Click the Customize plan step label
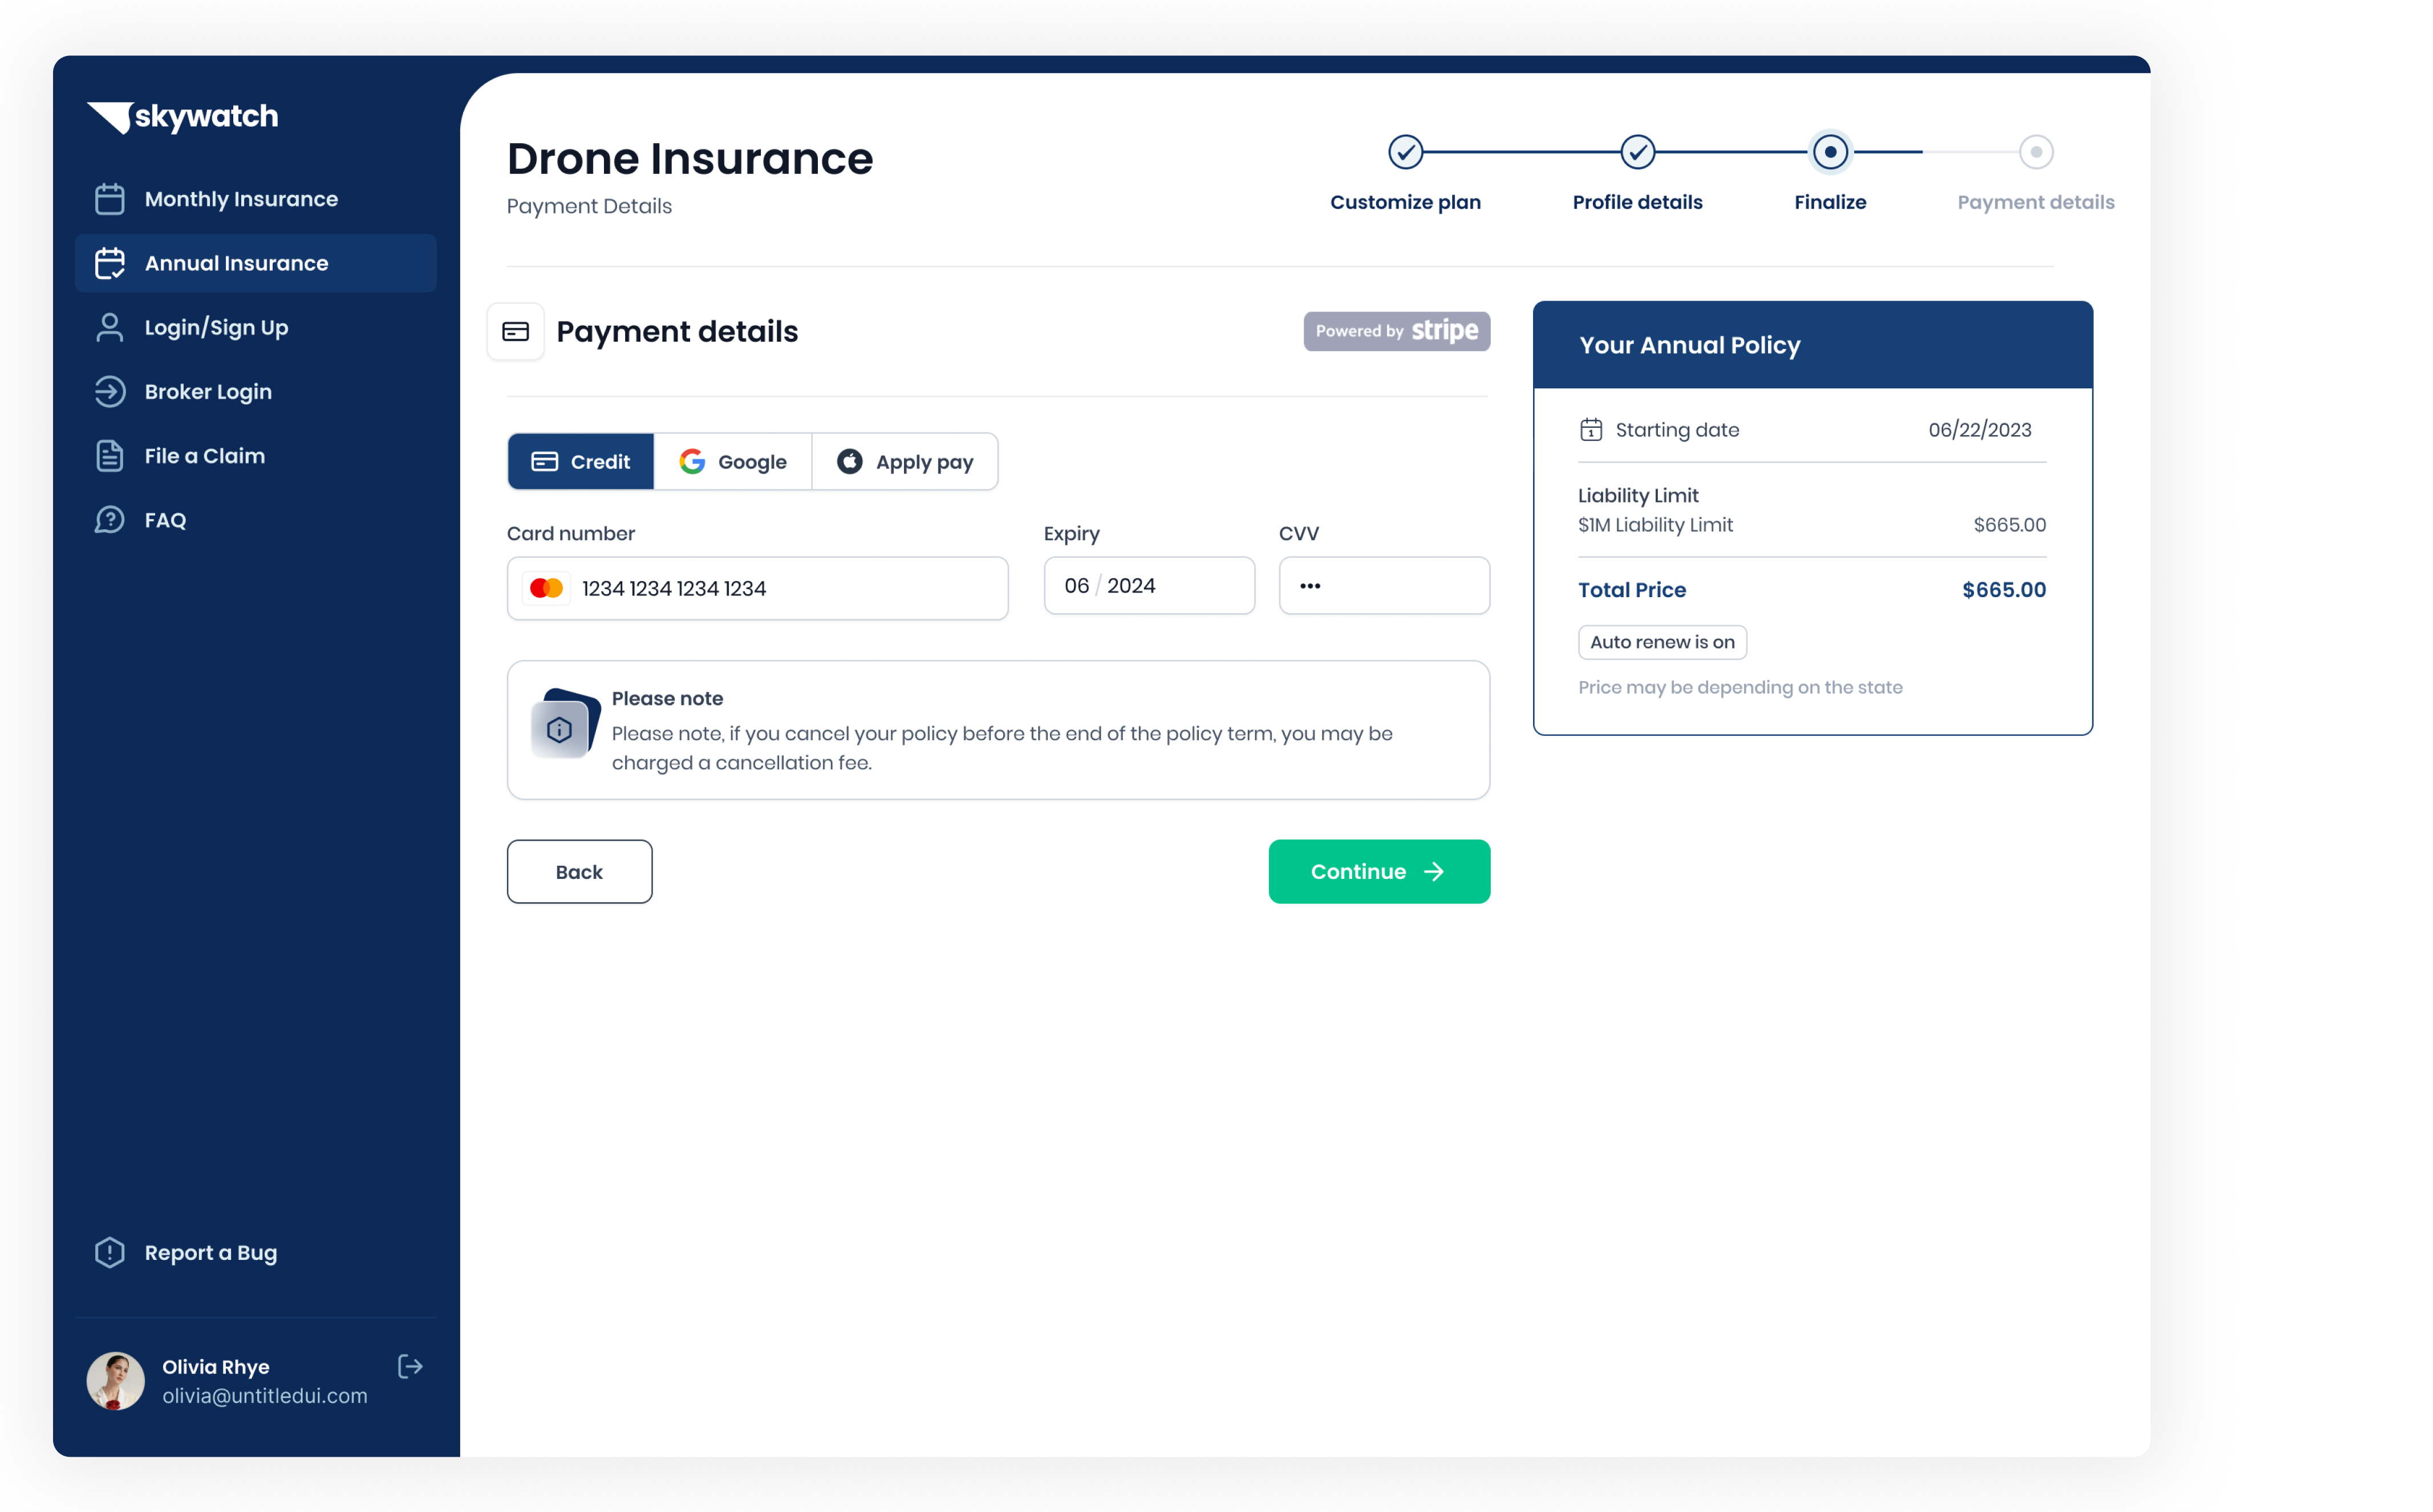 tap(1405, 202)
